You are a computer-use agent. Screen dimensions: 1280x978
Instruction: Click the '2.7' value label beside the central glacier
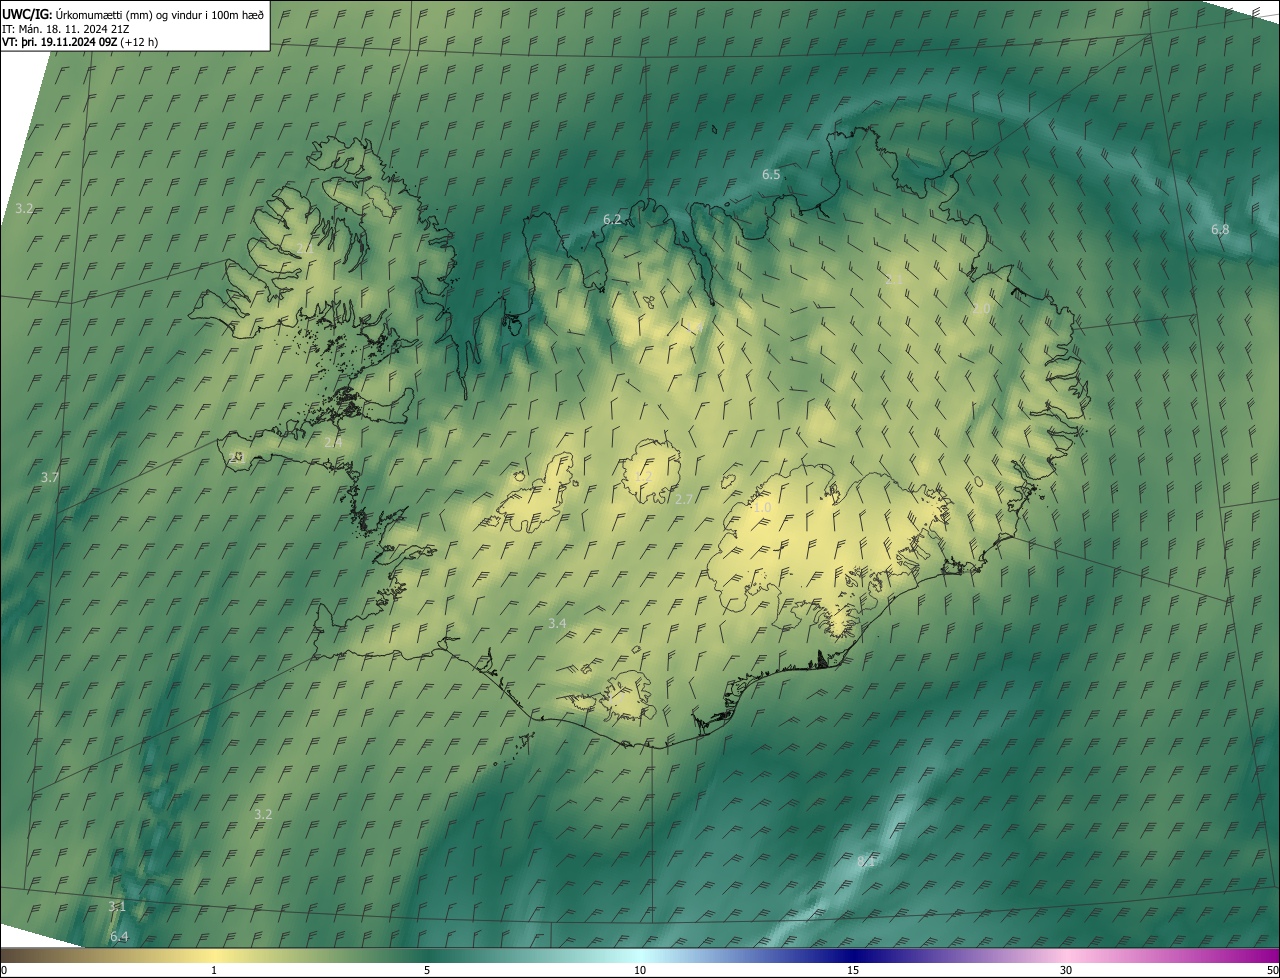click(x=684, y=499)
